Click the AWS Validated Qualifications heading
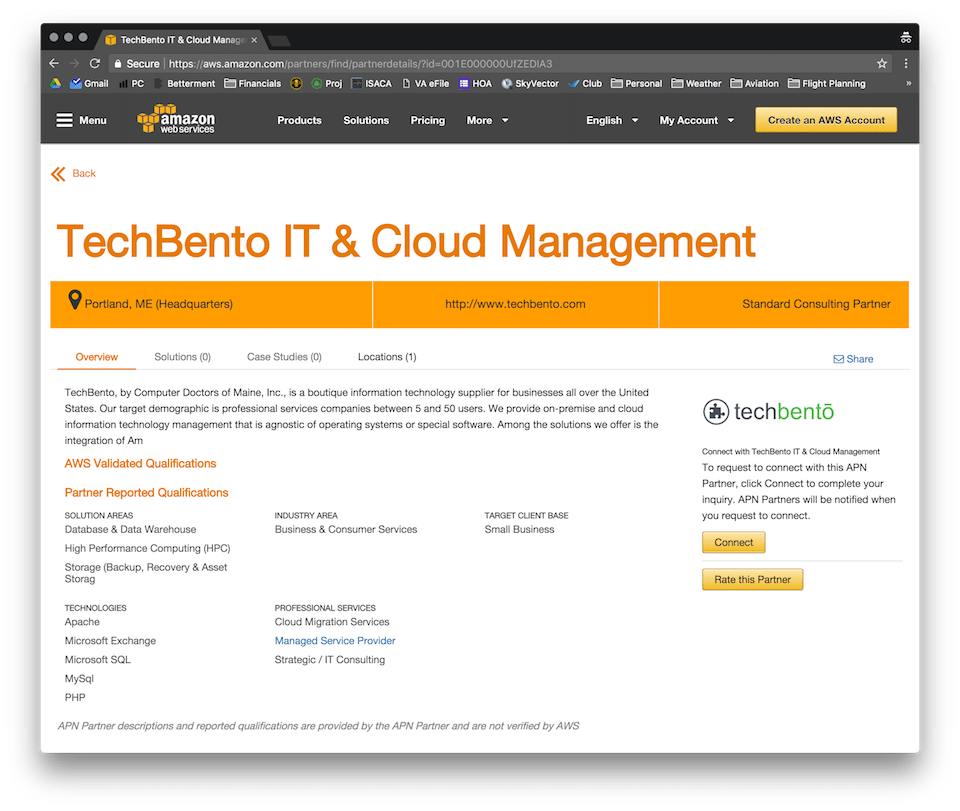This screenshot has height=811, width=960. 140,463
